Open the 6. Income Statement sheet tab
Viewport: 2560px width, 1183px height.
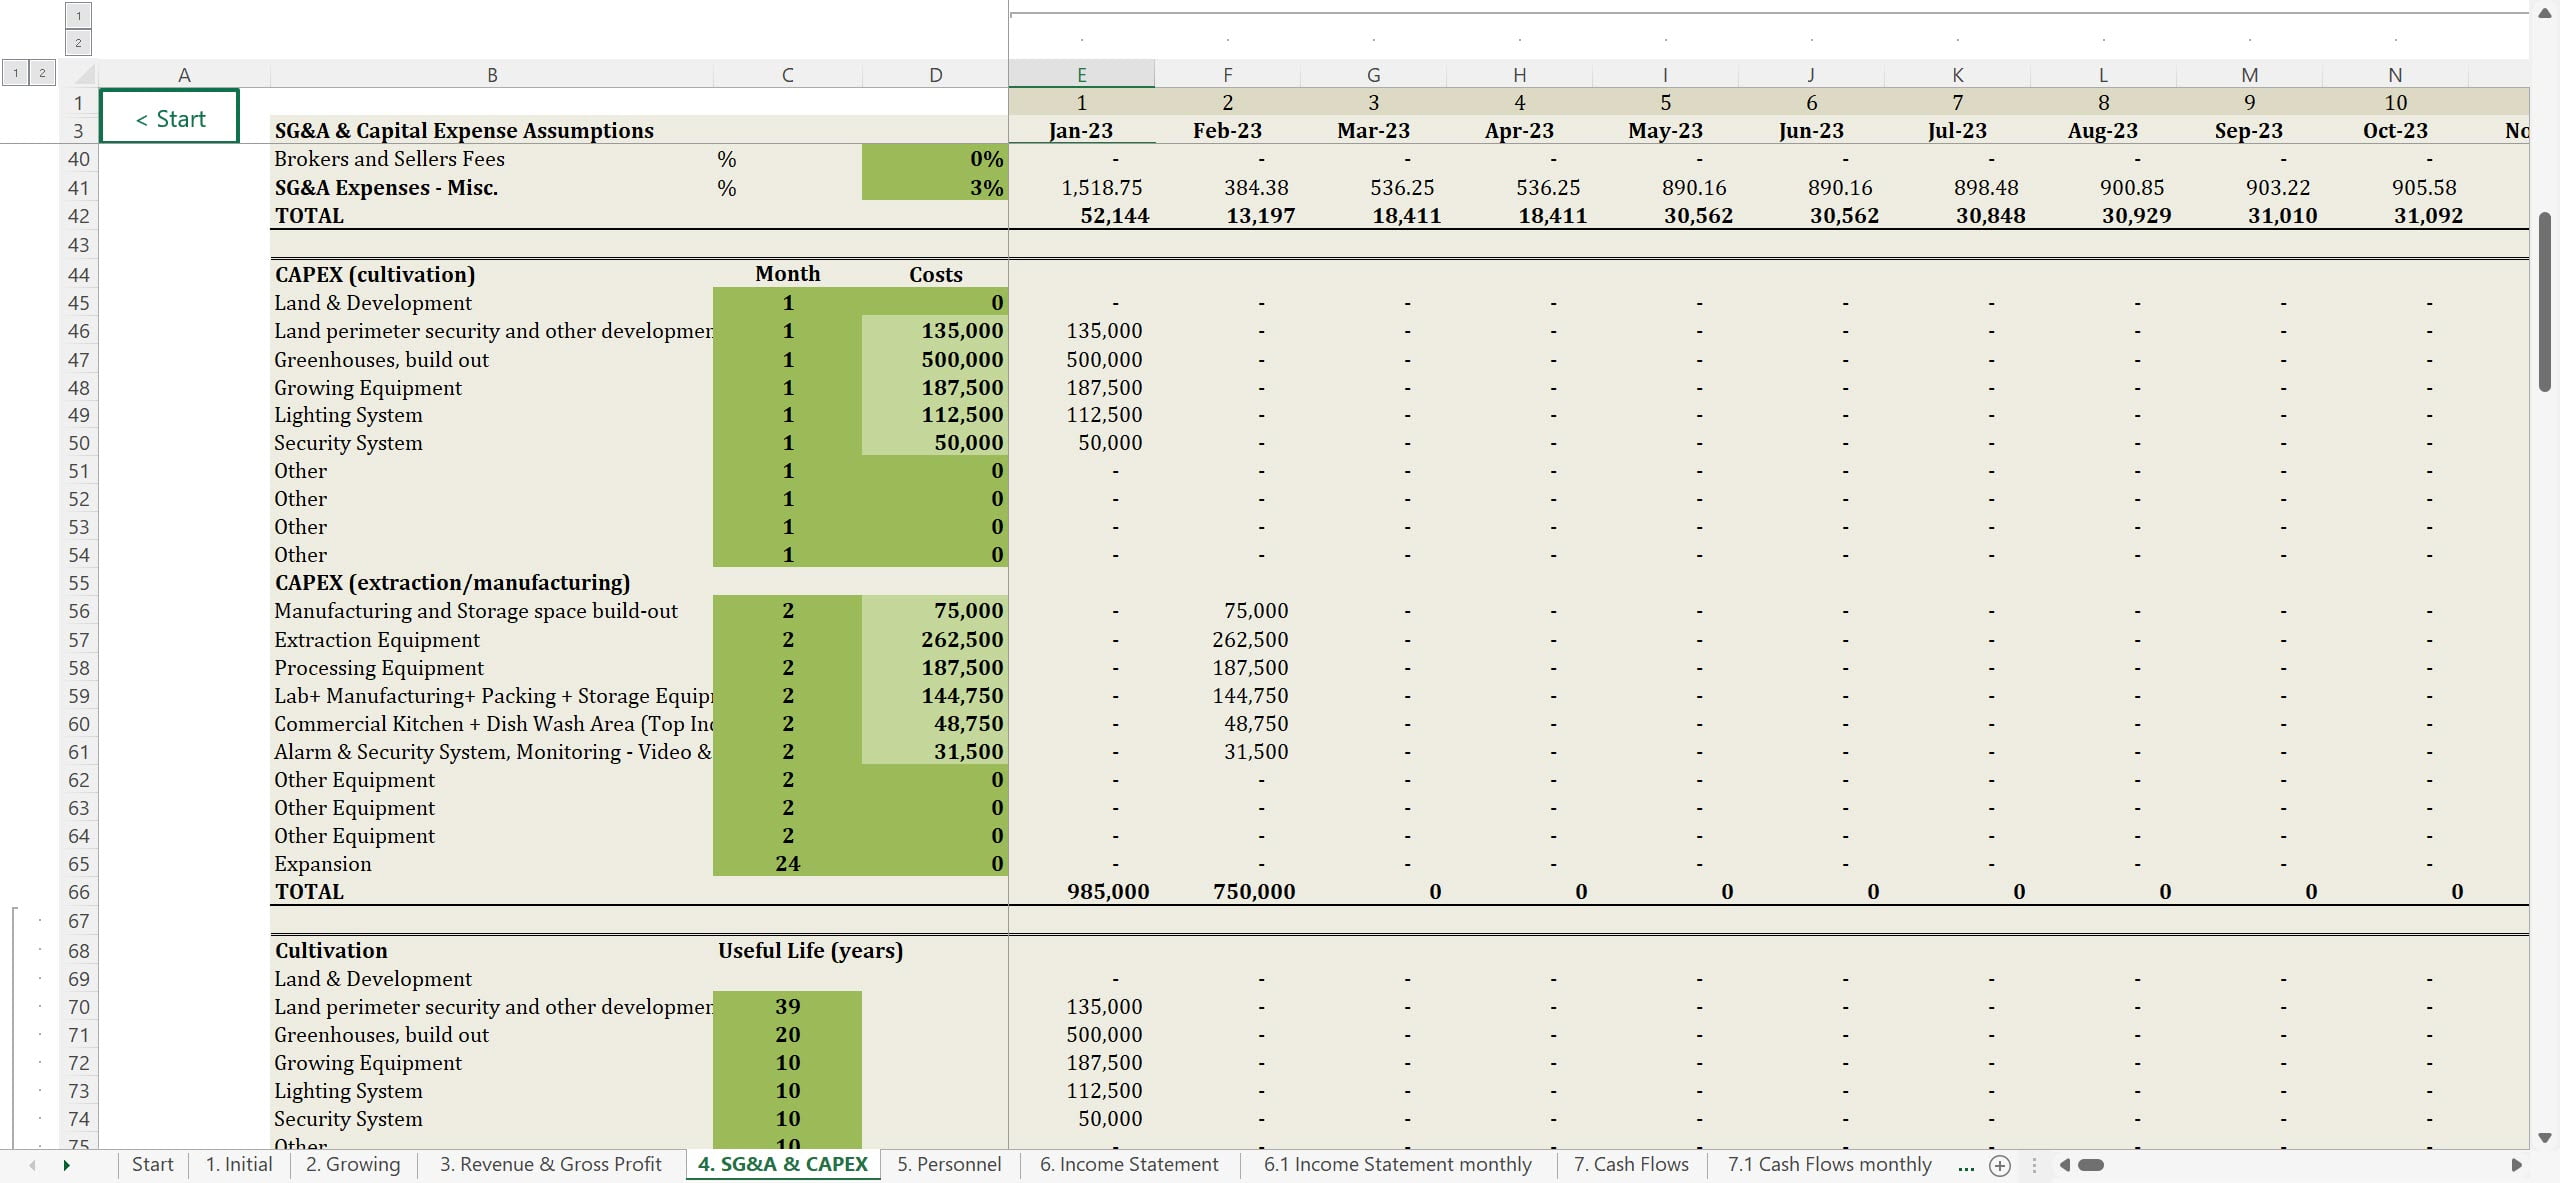pos(1128,1165)
